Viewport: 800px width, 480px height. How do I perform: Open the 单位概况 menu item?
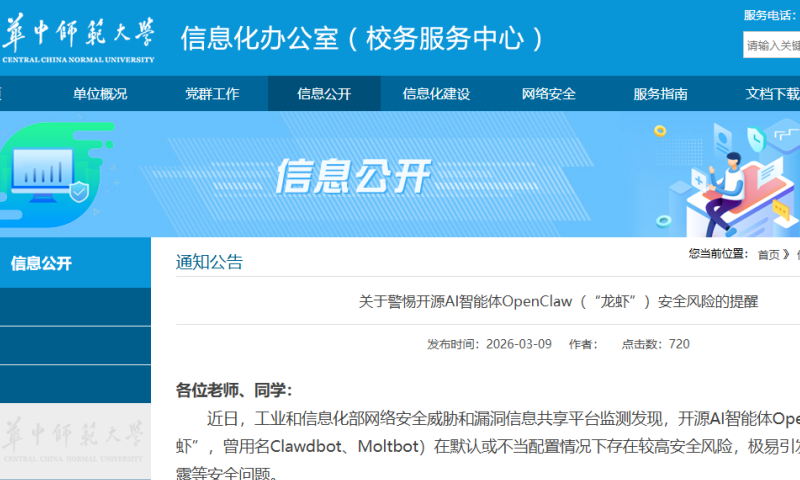[x=100, y=94]
